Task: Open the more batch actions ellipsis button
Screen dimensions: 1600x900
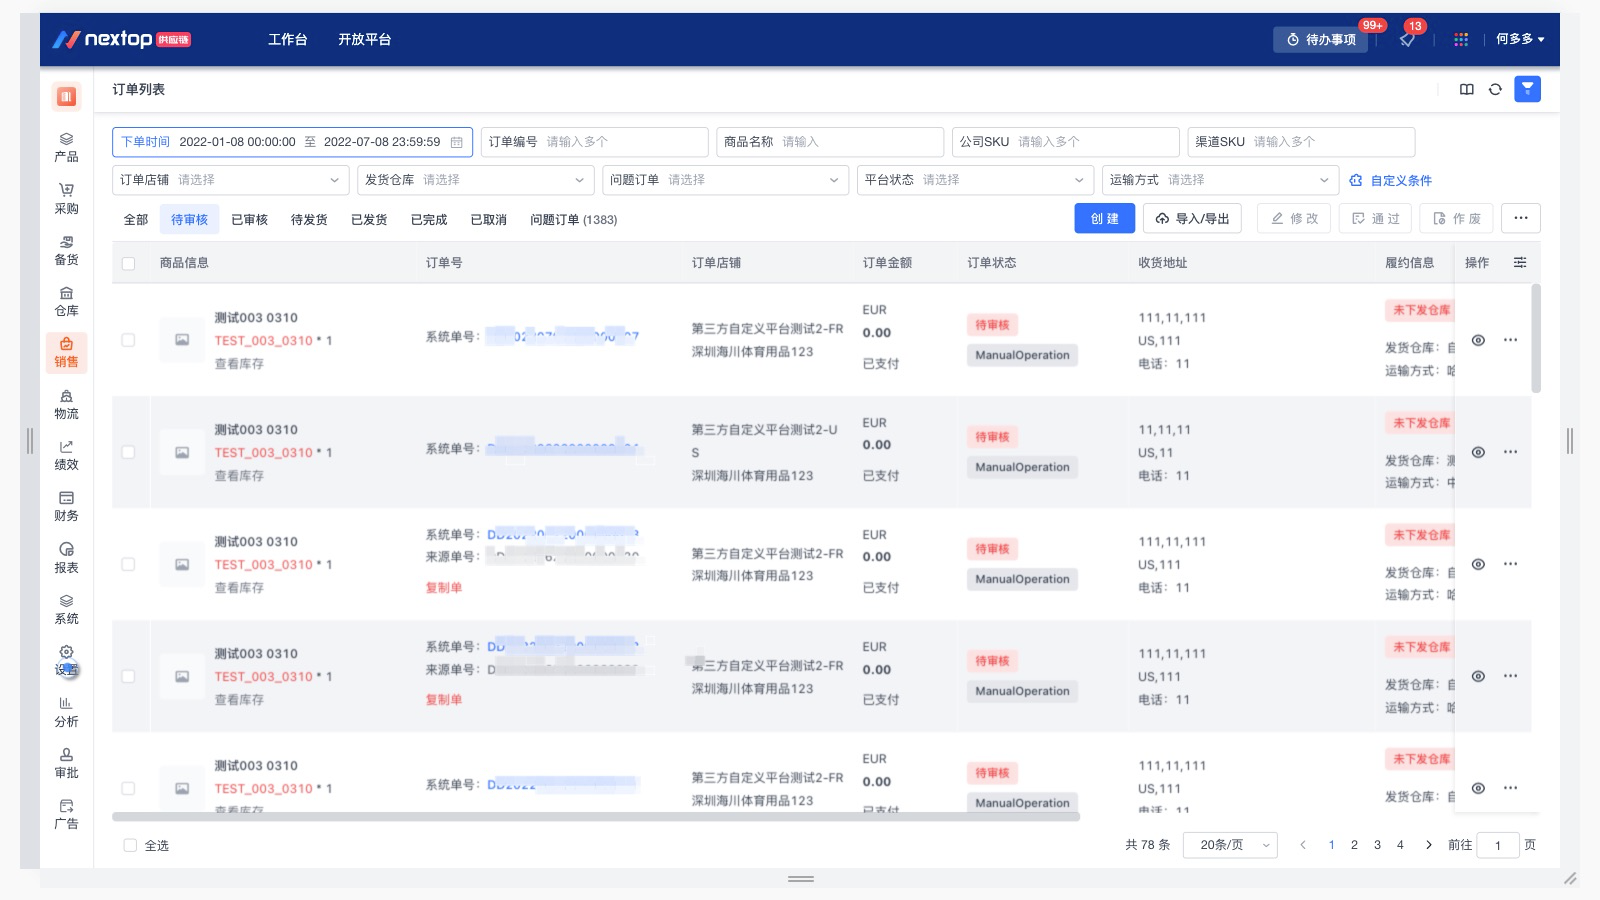Action: (1521, 218)
